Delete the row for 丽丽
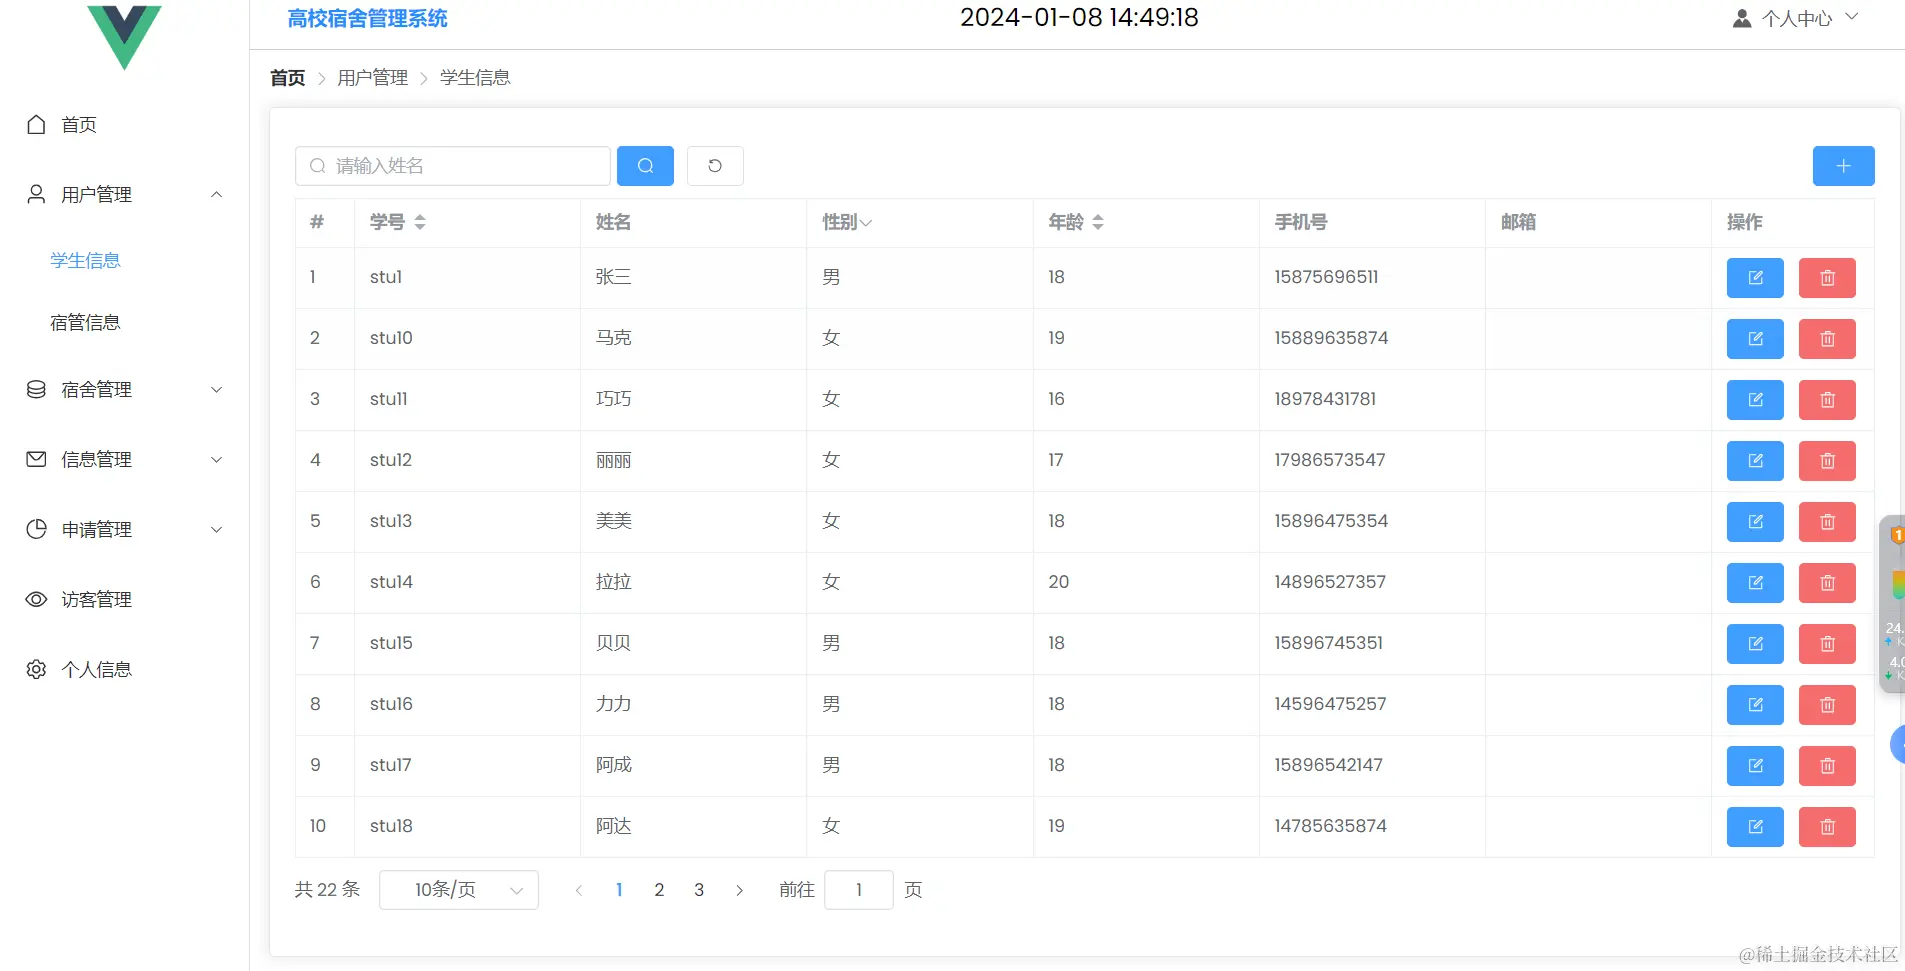Viewport: 1905px width, 971px height. [1827, 461]
